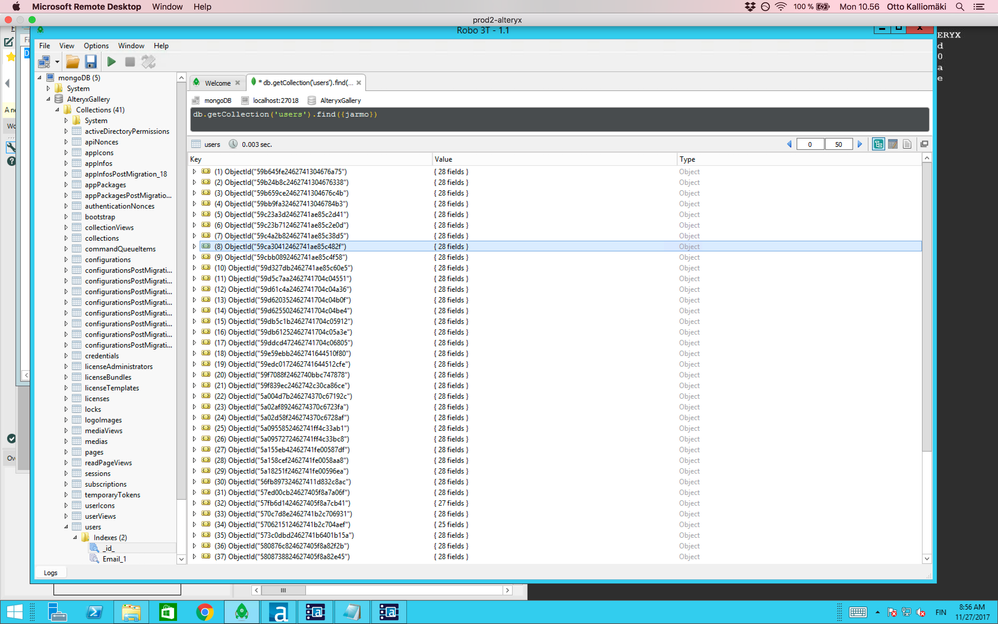Click the detach results window icon
The width and height of the screenshot is (998, 624).
pos(924,145)
